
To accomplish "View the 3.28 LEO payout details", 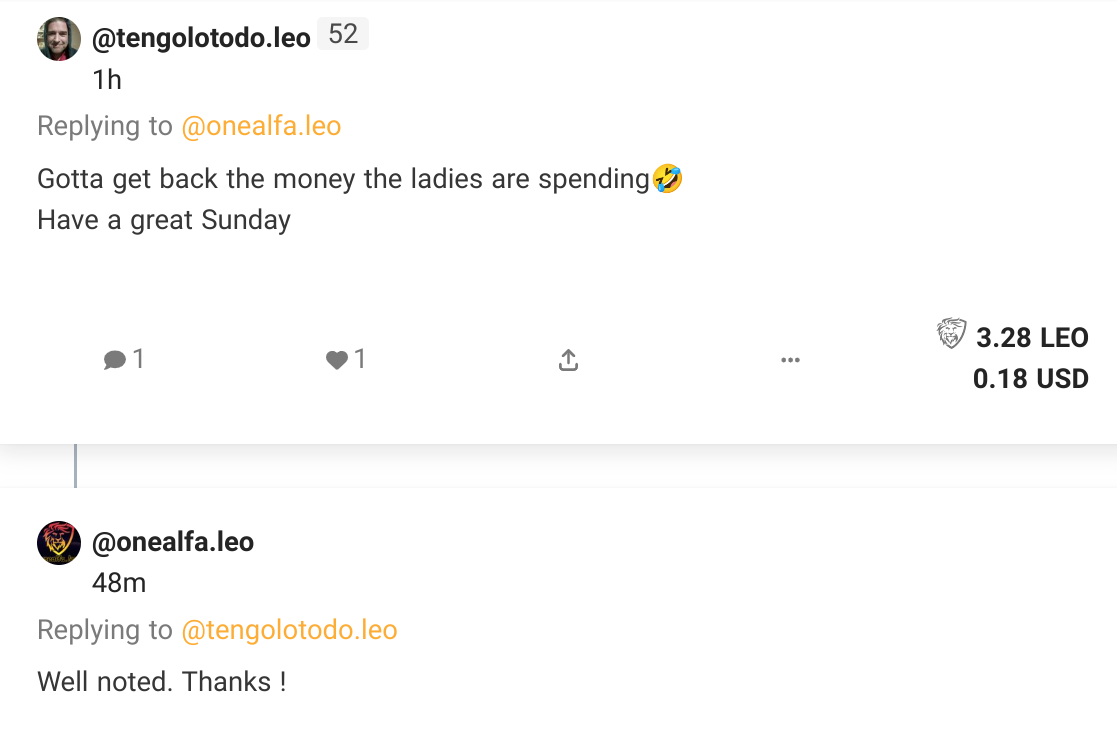I will (x=1032, y=338).
